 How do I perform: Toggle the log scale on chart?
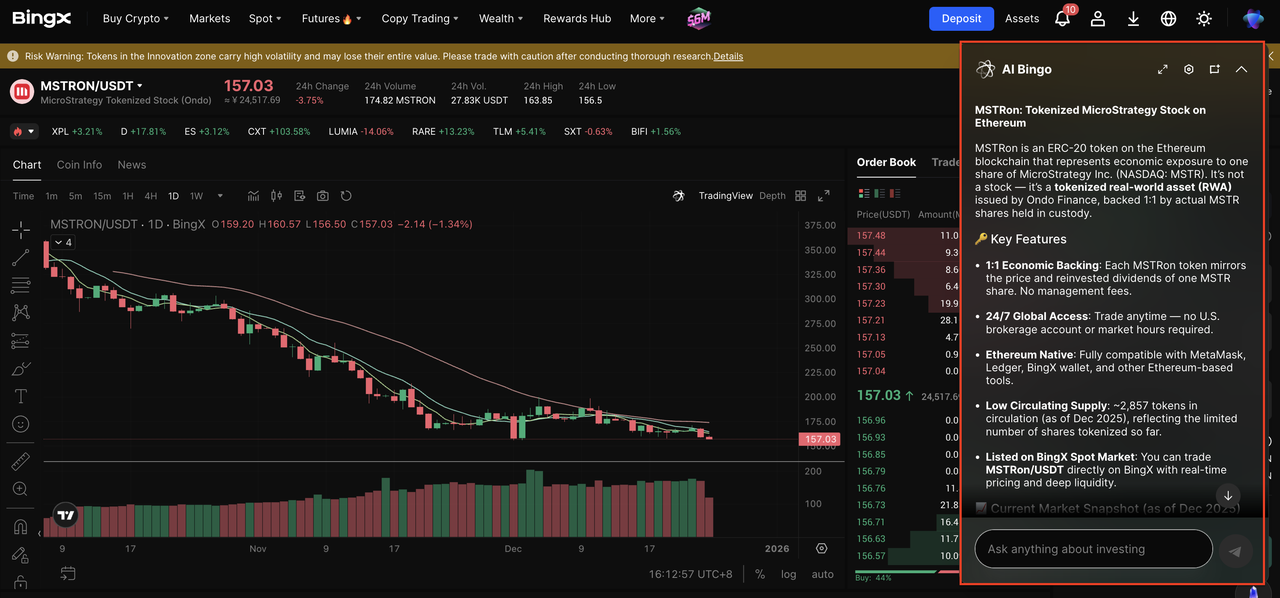789,574
